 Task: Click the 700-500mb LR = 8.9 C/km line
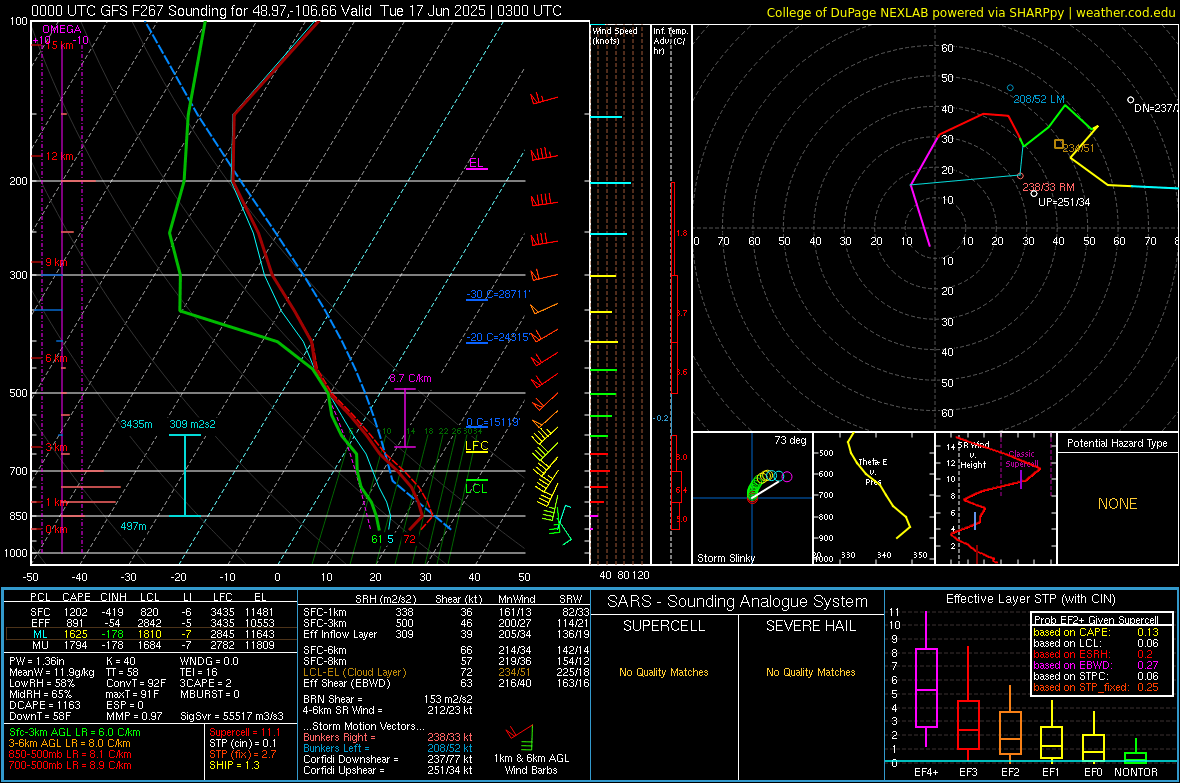tap(70, 765)
